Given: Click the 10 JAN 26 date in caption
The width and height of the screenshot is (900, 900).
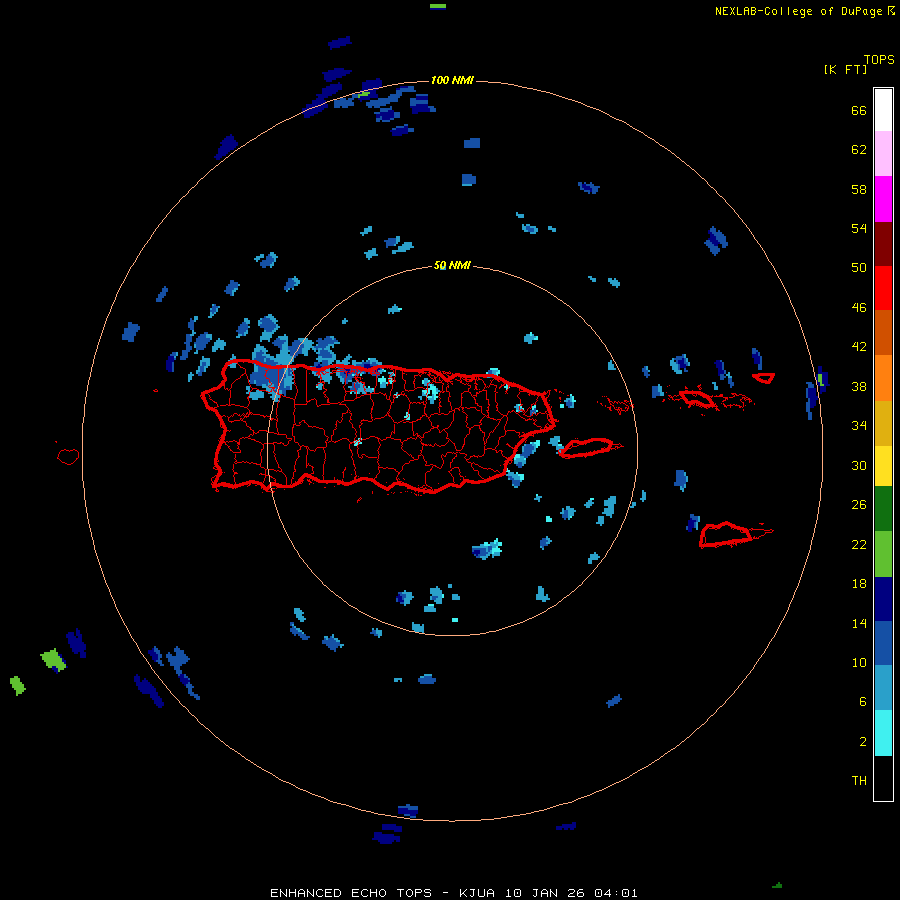Looking at the screenshot, I should tap(546, 893).
